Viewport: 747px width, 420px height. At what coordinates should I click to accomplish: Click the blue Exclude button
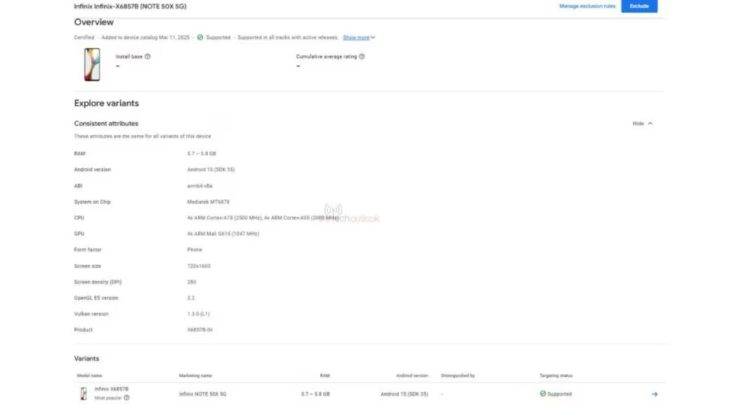(639, 6)
